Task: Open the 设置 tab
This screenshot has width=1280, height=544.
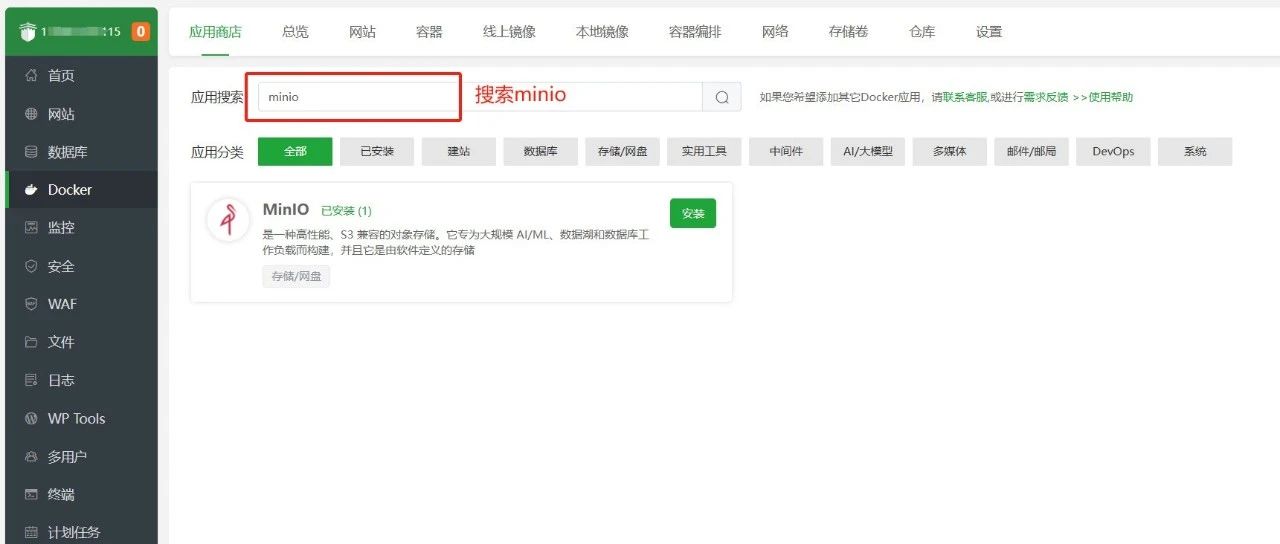Action: [989, 31]
